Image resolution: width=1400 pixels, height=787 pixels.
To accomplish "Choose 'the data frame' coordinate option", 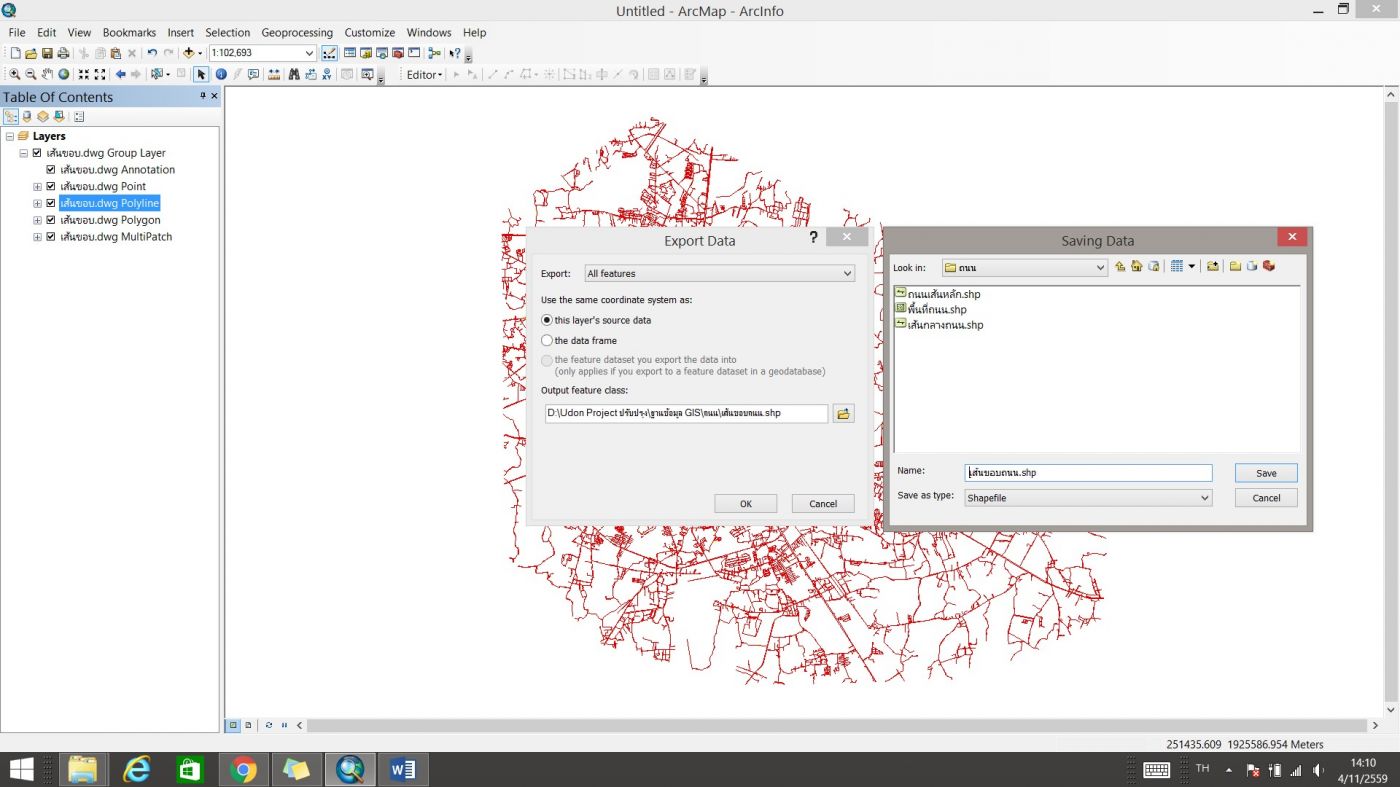I will tap(547, 341).
